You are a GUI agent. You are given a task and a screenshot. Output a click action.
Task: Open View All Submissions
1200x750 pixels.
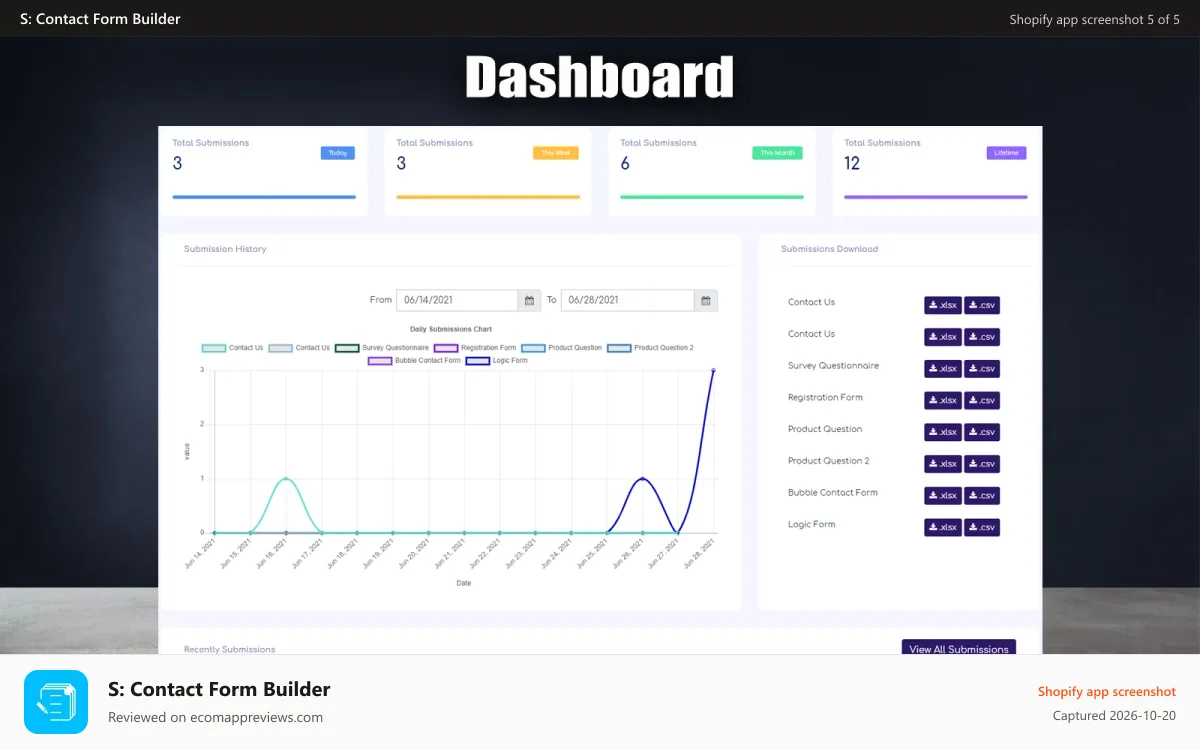959,648
